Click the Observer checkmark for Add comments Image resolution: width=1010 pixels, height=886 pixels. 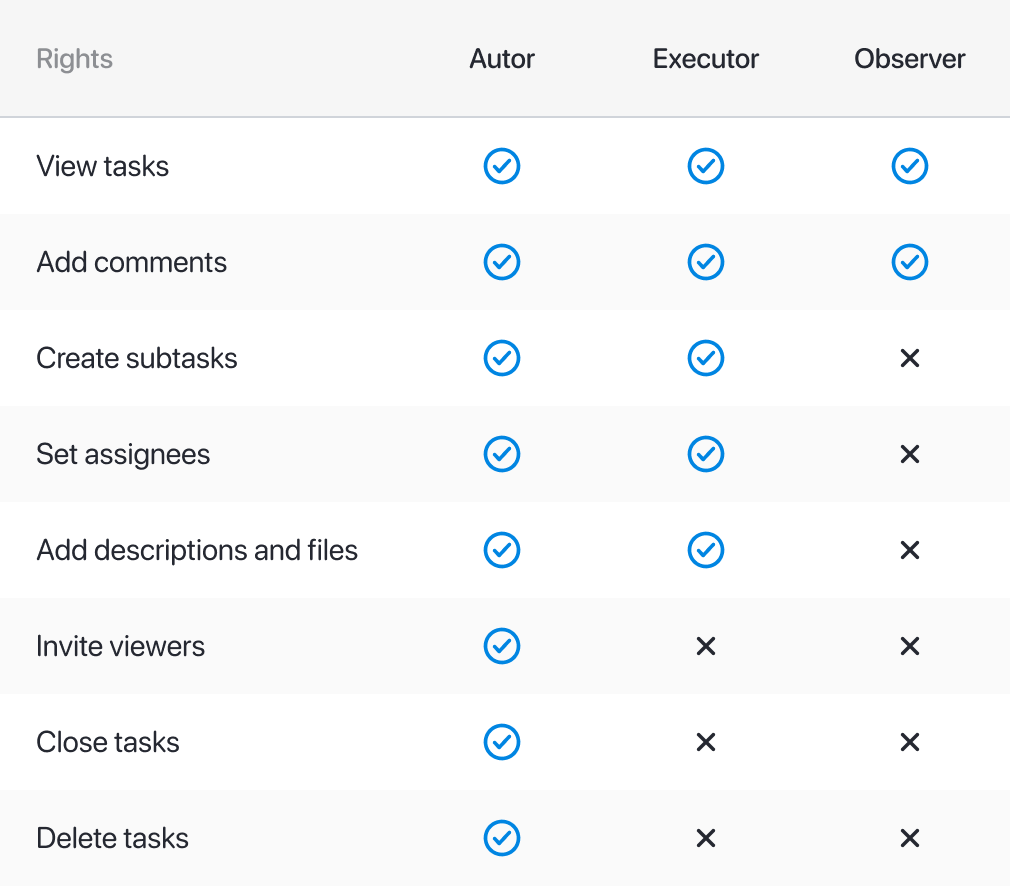(910, 262)
